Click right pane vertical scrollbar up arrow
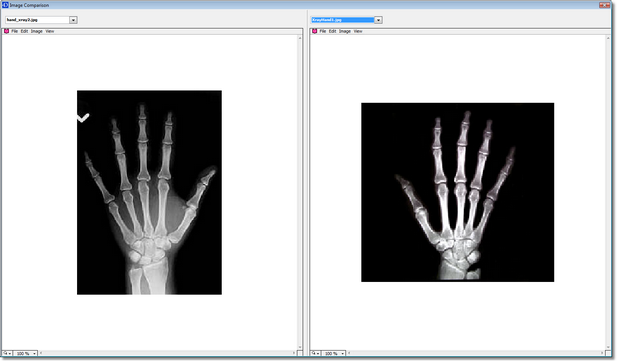 [608, 38]
